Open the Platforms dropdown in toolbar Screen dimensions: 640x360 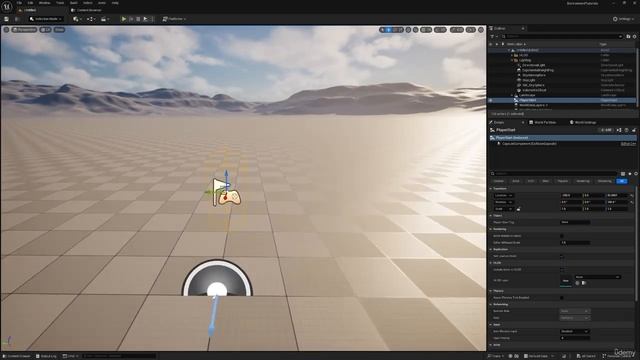(174, 19)
